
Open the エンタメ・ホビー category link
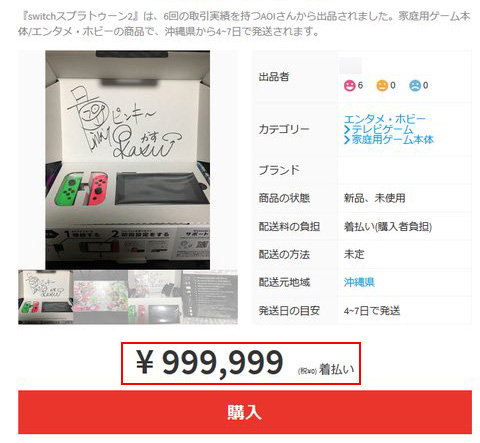point(385,119)
